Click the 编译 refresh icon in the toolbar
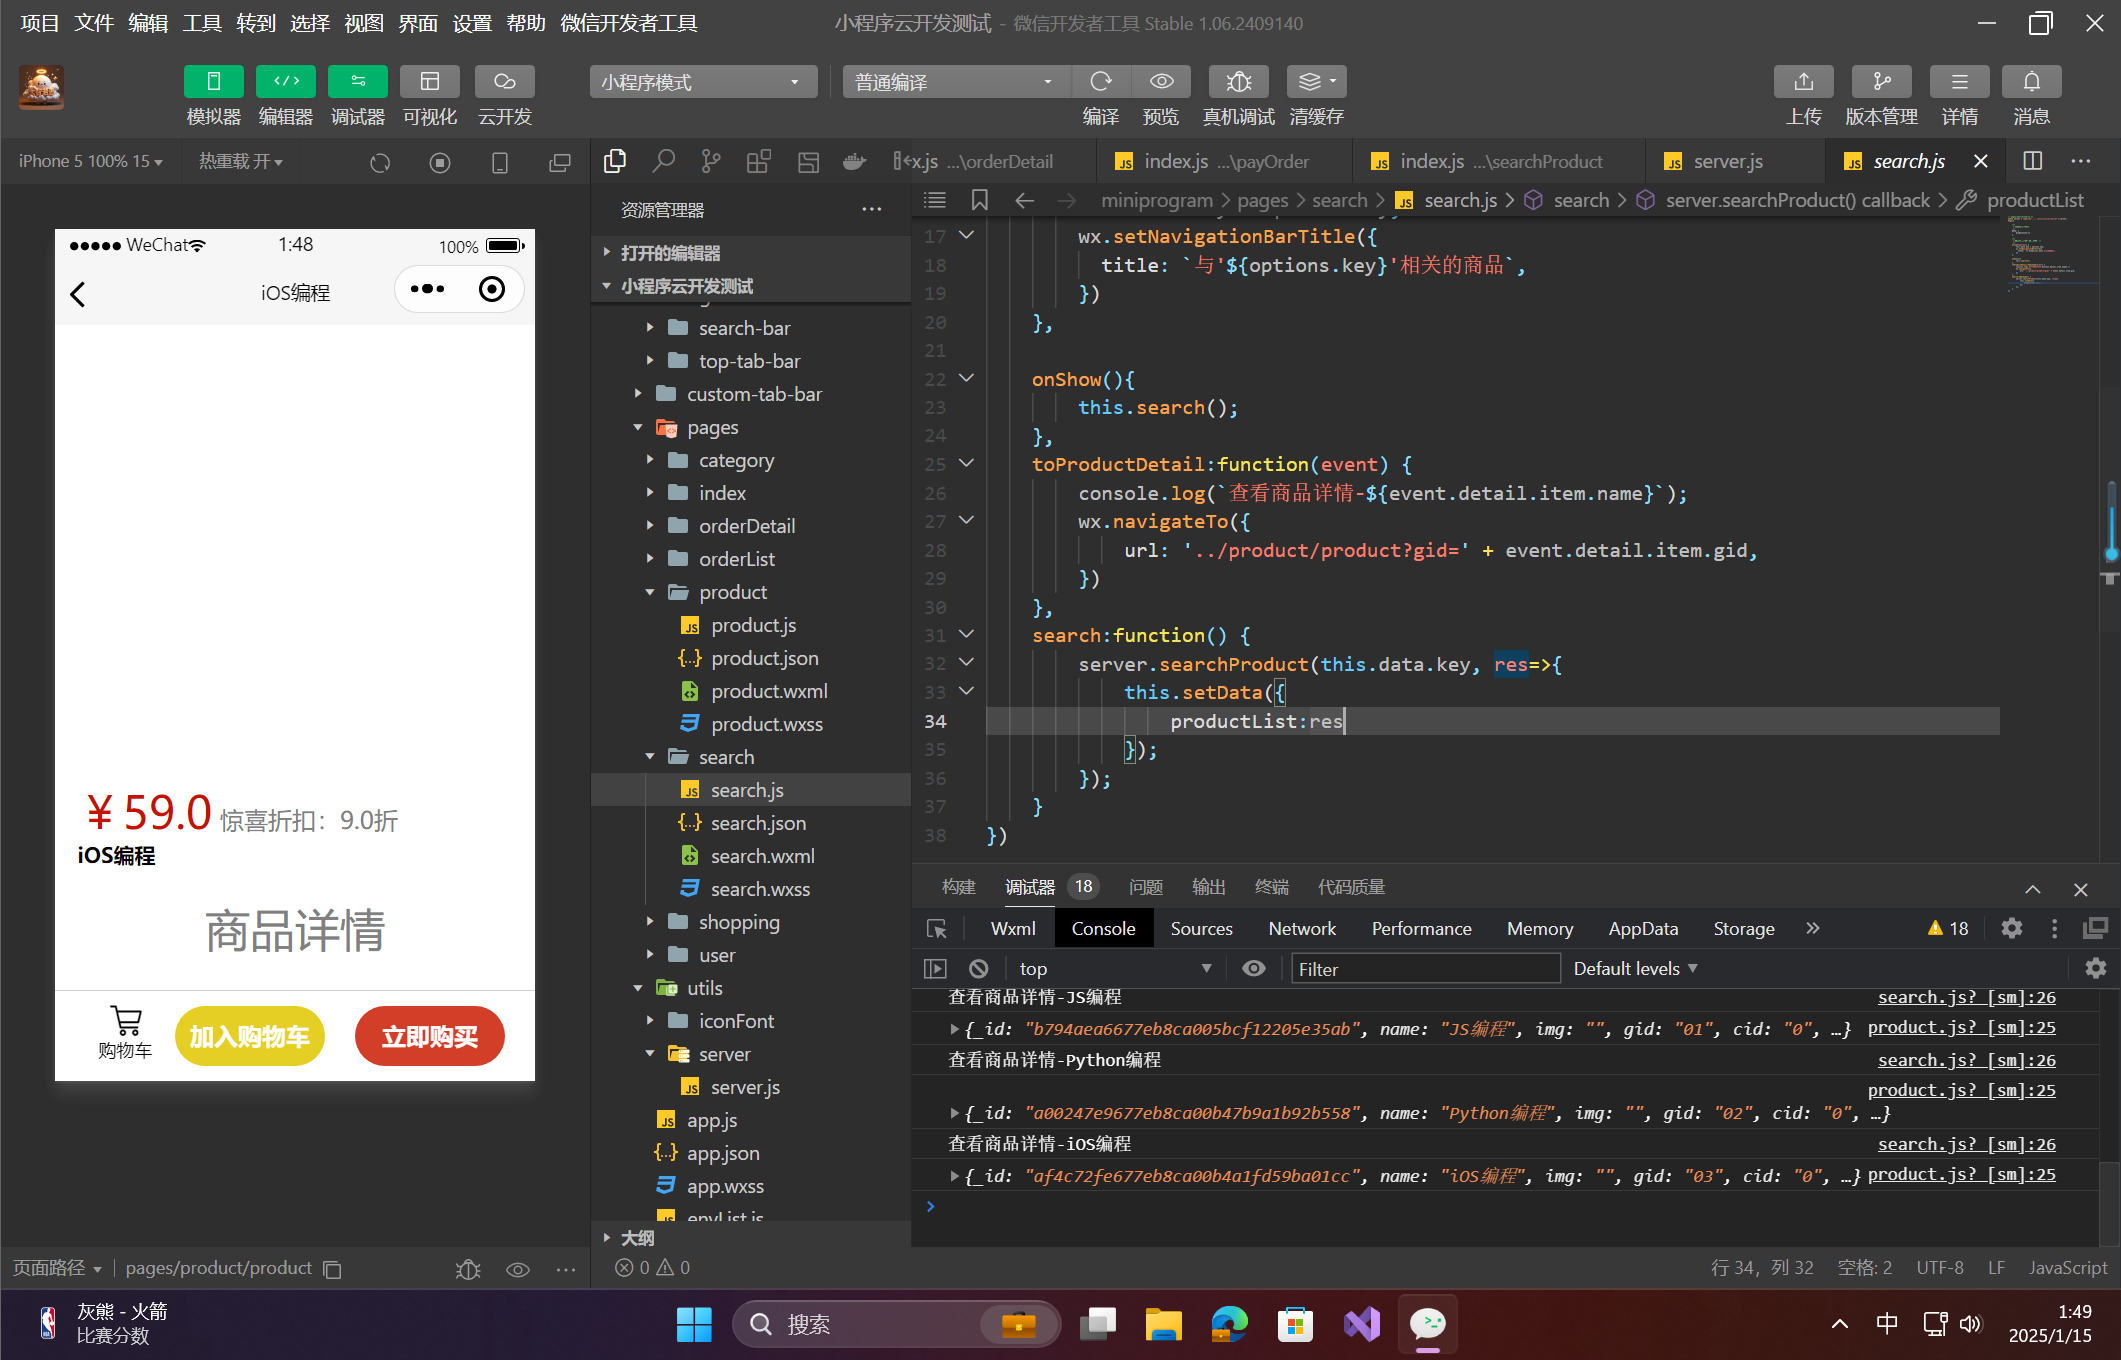 coord(1101,82)
